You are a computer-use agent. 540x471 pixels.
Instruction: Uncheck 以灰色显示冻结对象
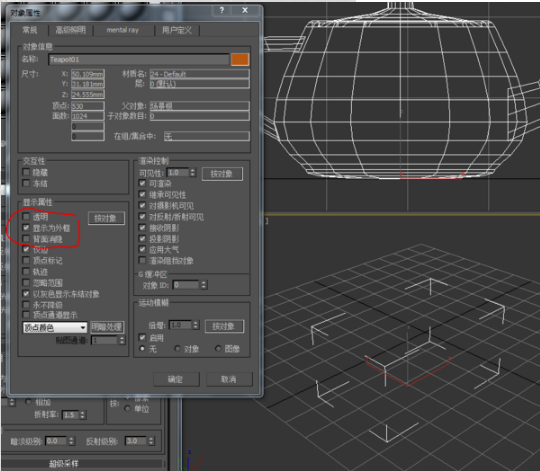click(26, 294)
